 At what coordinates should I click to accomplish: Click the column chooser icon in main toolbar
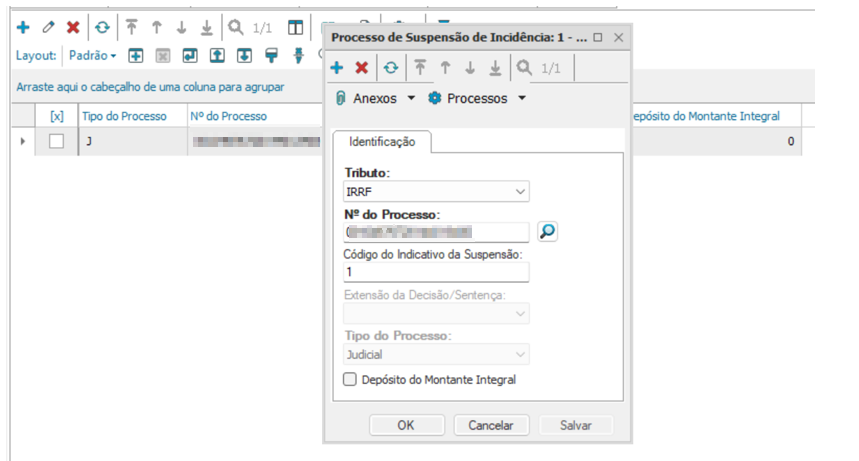tap(295, 27)
